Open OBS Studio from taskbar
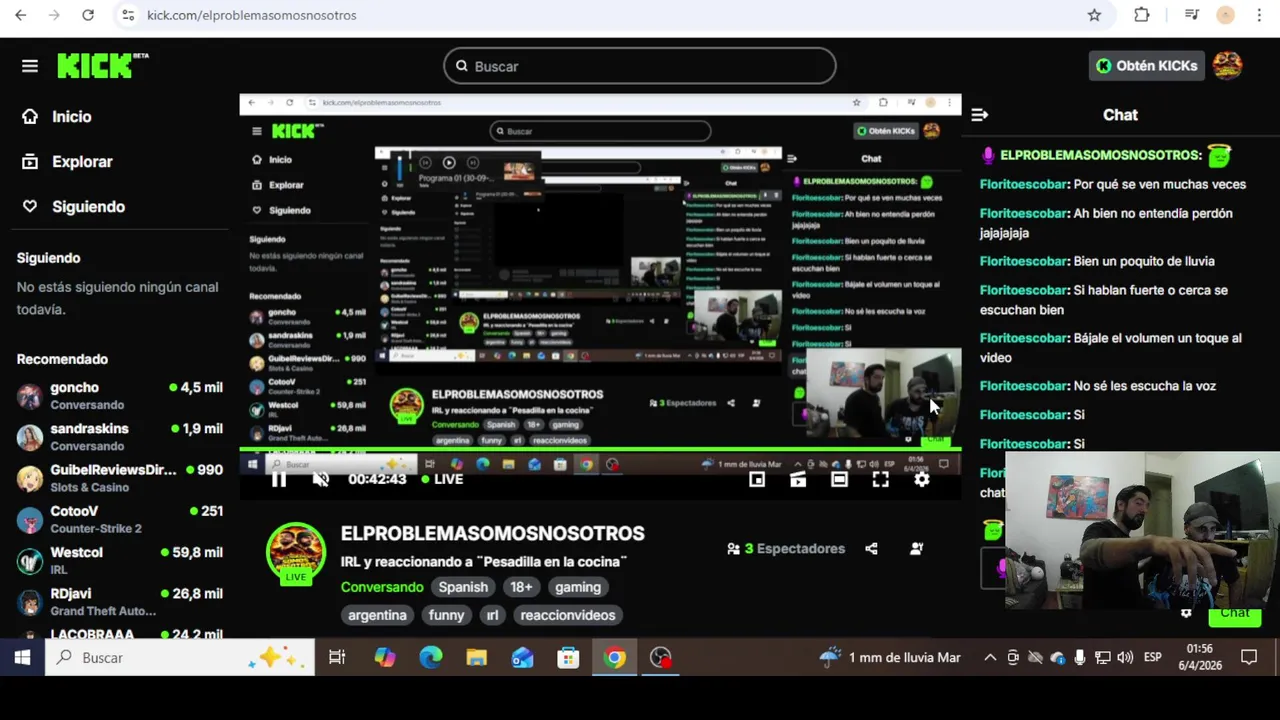Viewport: 1280px width, 720px height. [x=661, y=657]
